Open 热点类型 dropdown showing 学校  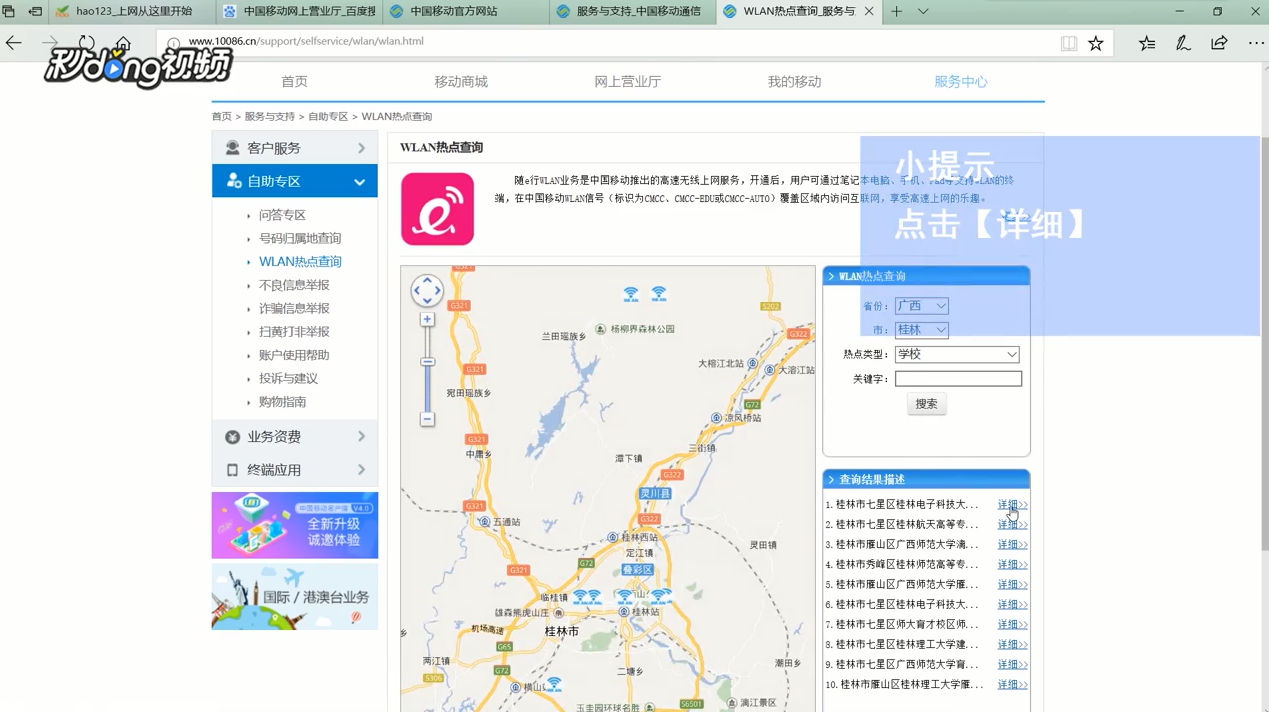pyautogui.click(x=957, y=354)
